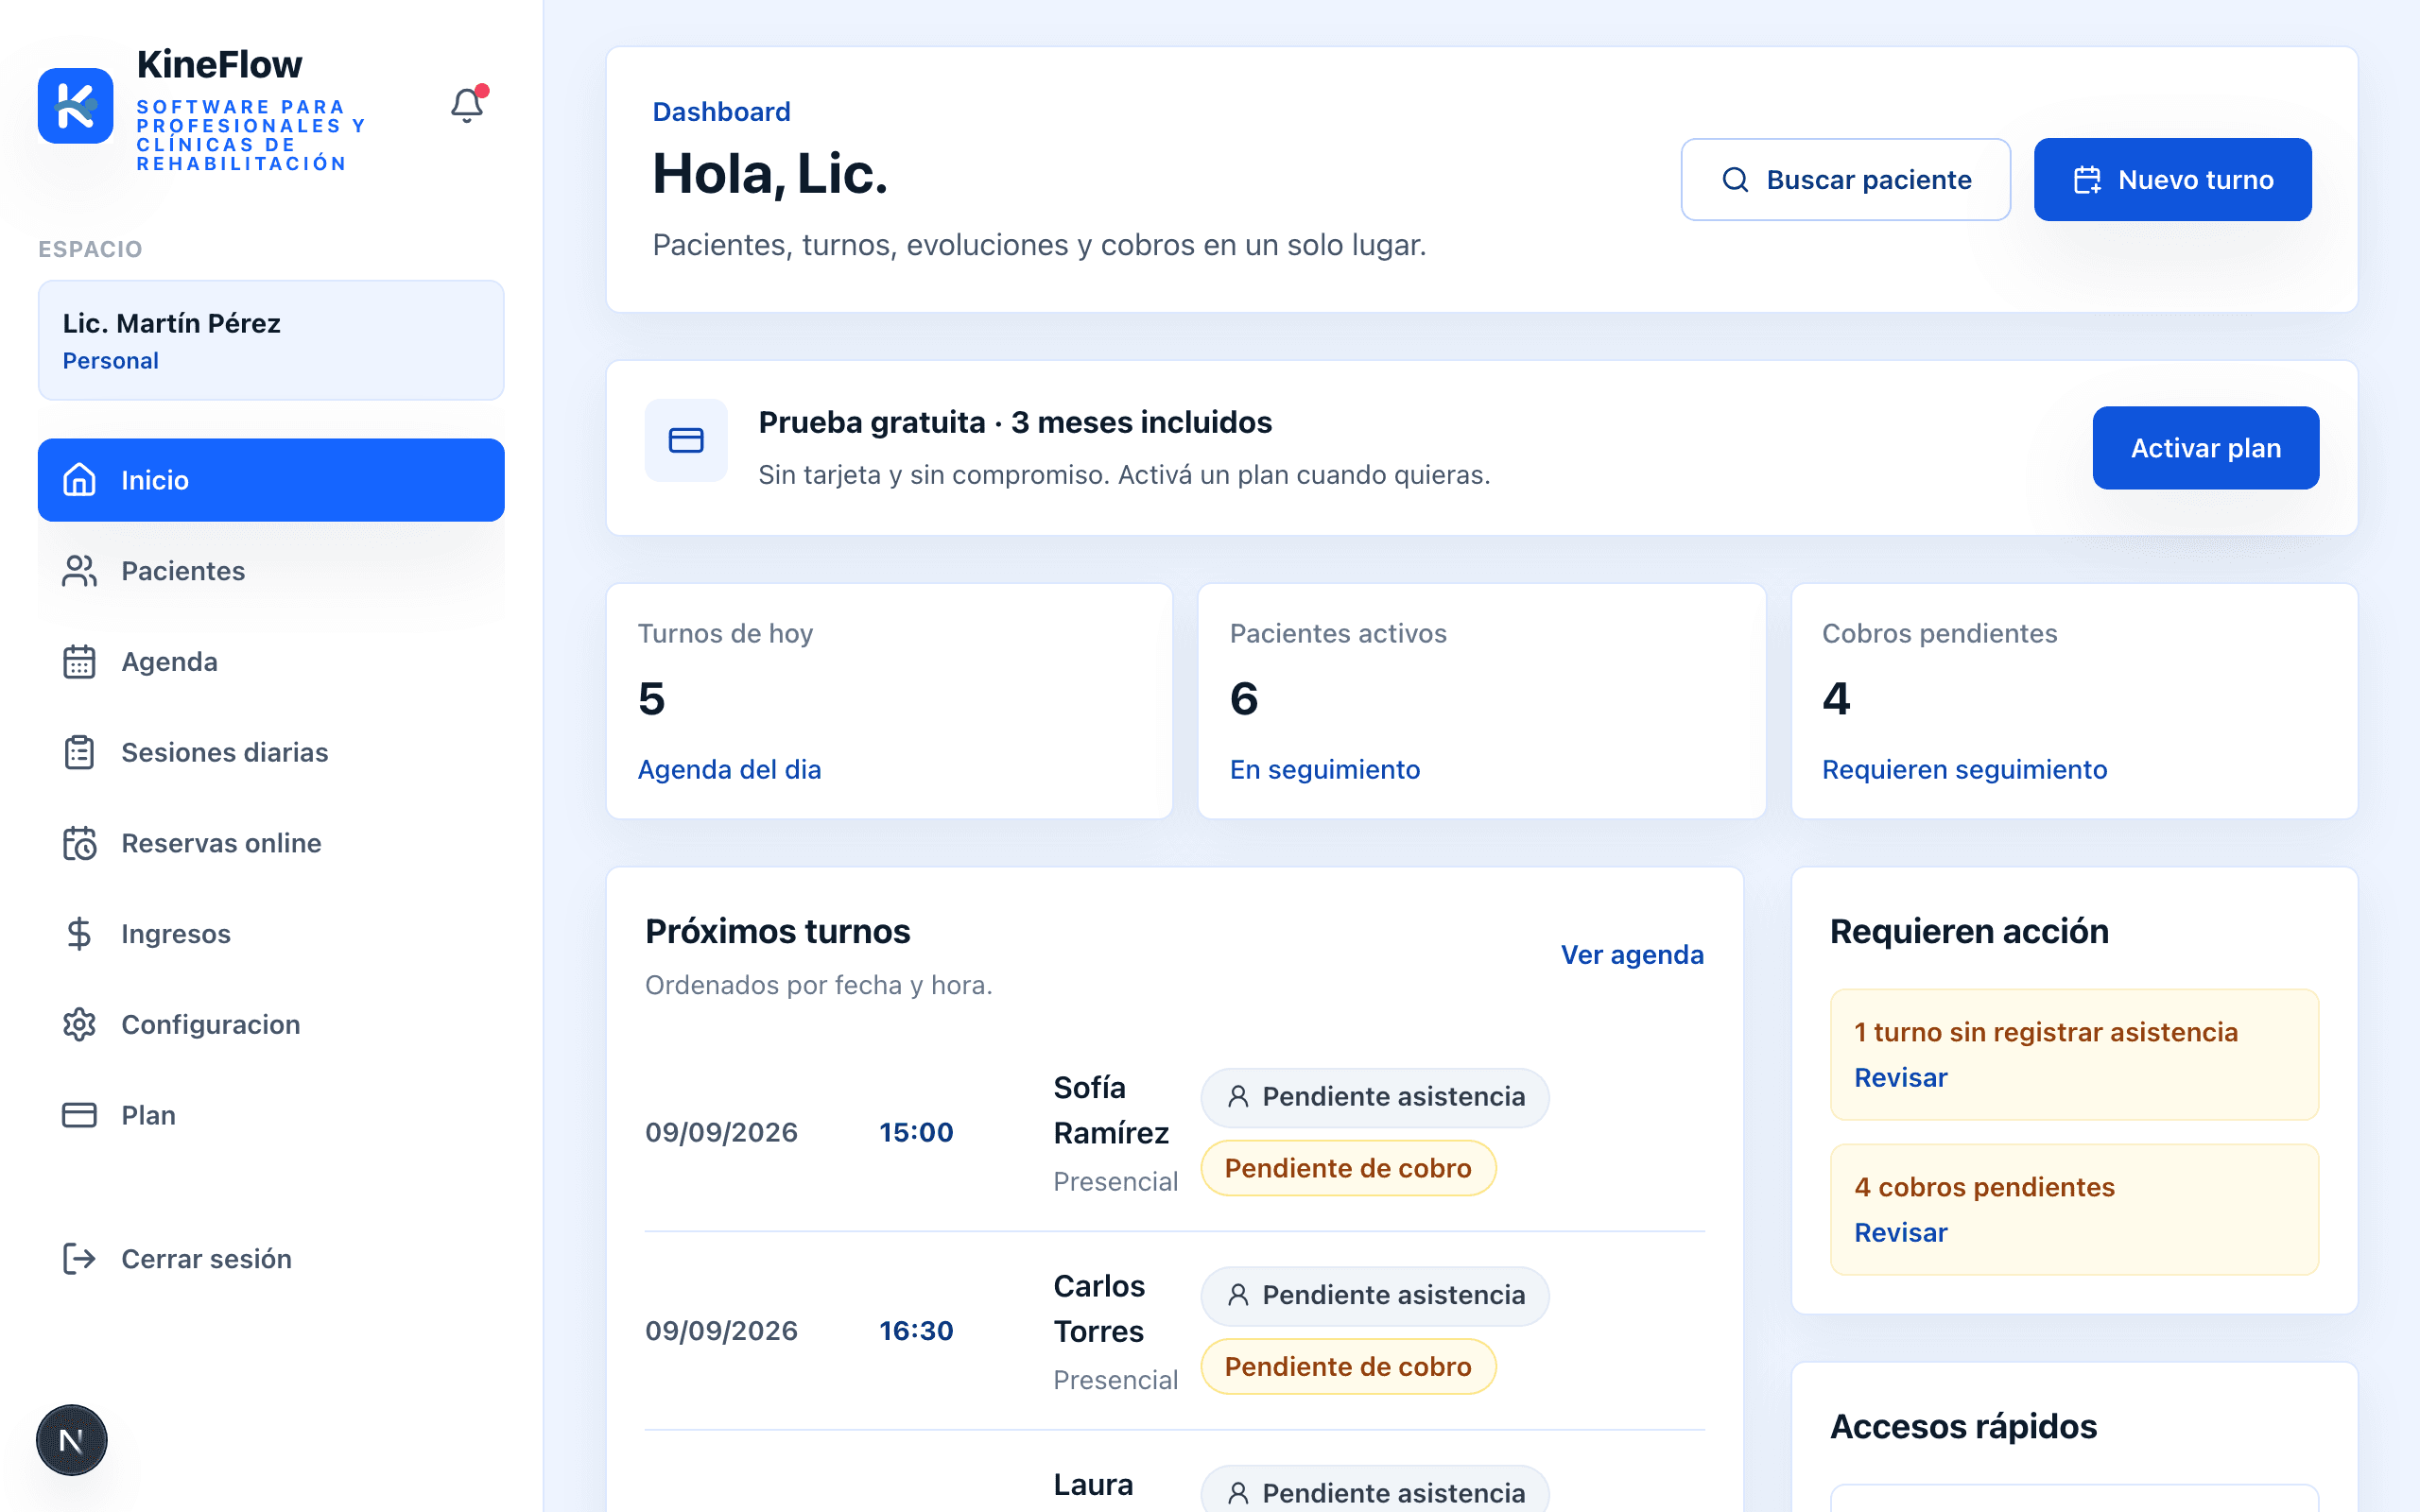The image size is (2420, 1512).
Task: Click the Configuracion gear icon
Action: coord(79,1025)
